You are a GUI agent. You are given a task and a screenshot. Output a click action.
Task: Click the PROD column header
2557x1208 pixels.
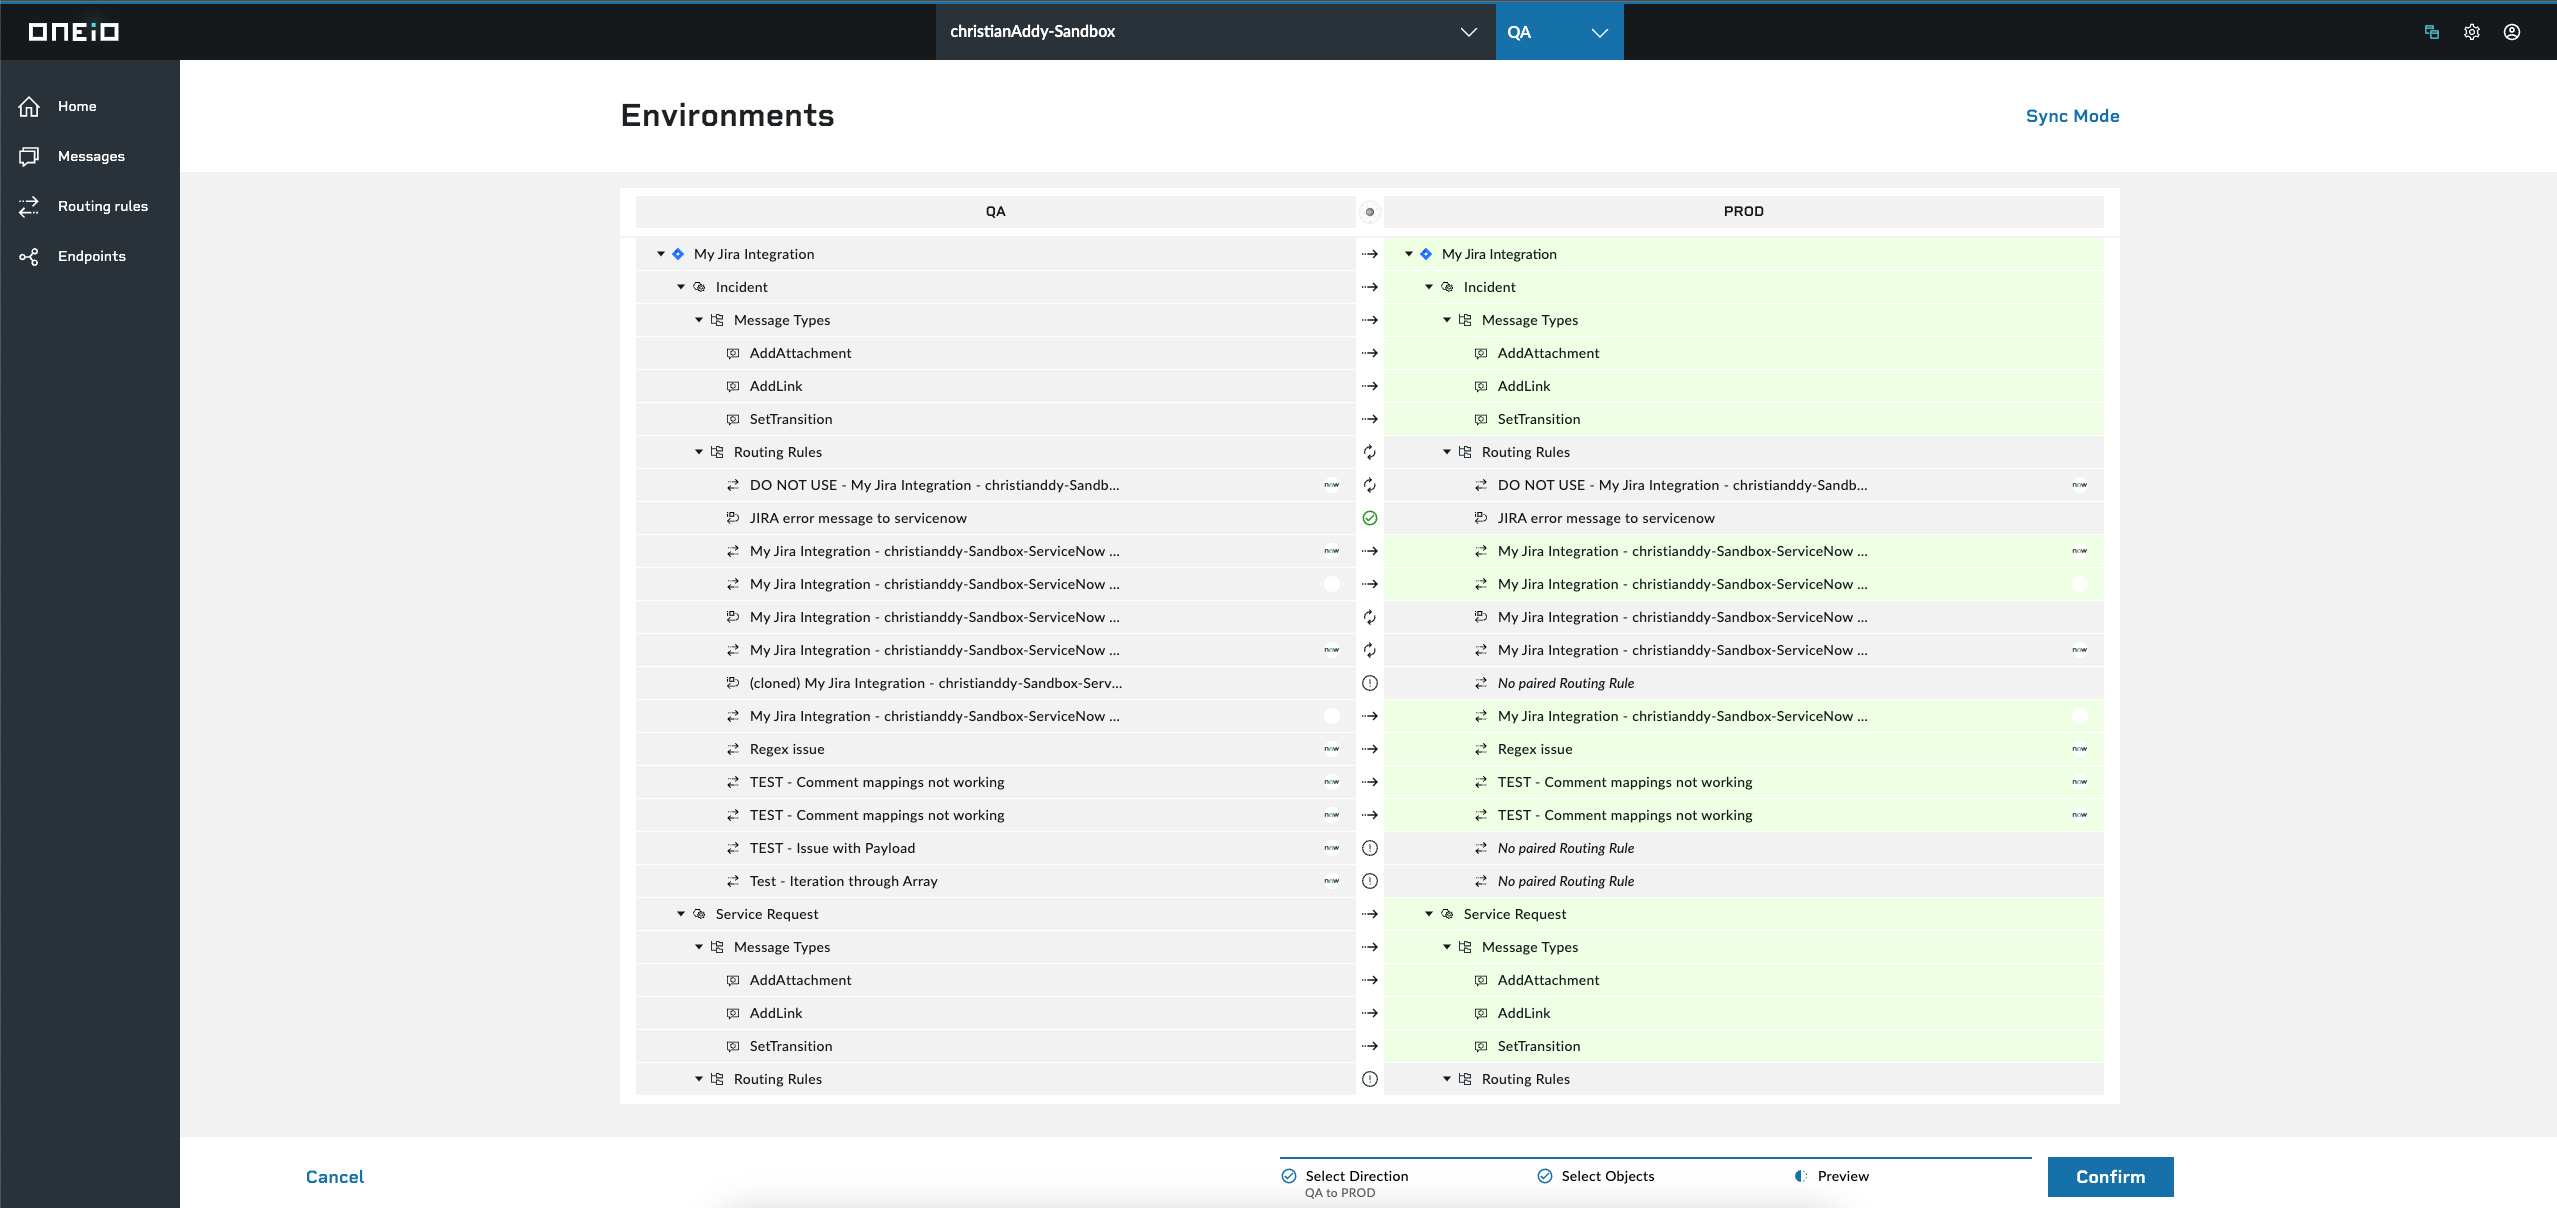pyautogui.click(x=1743, y=212)
